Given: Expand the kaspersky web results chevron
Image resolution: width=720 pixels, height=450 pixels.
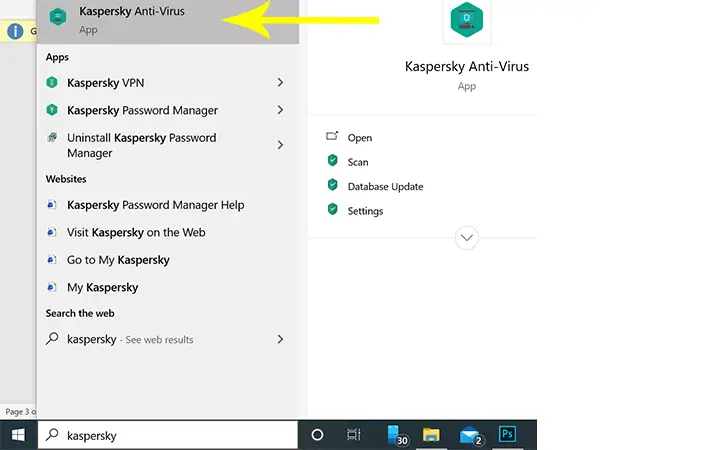Looking at the screenshot, I should pos(280,339).
